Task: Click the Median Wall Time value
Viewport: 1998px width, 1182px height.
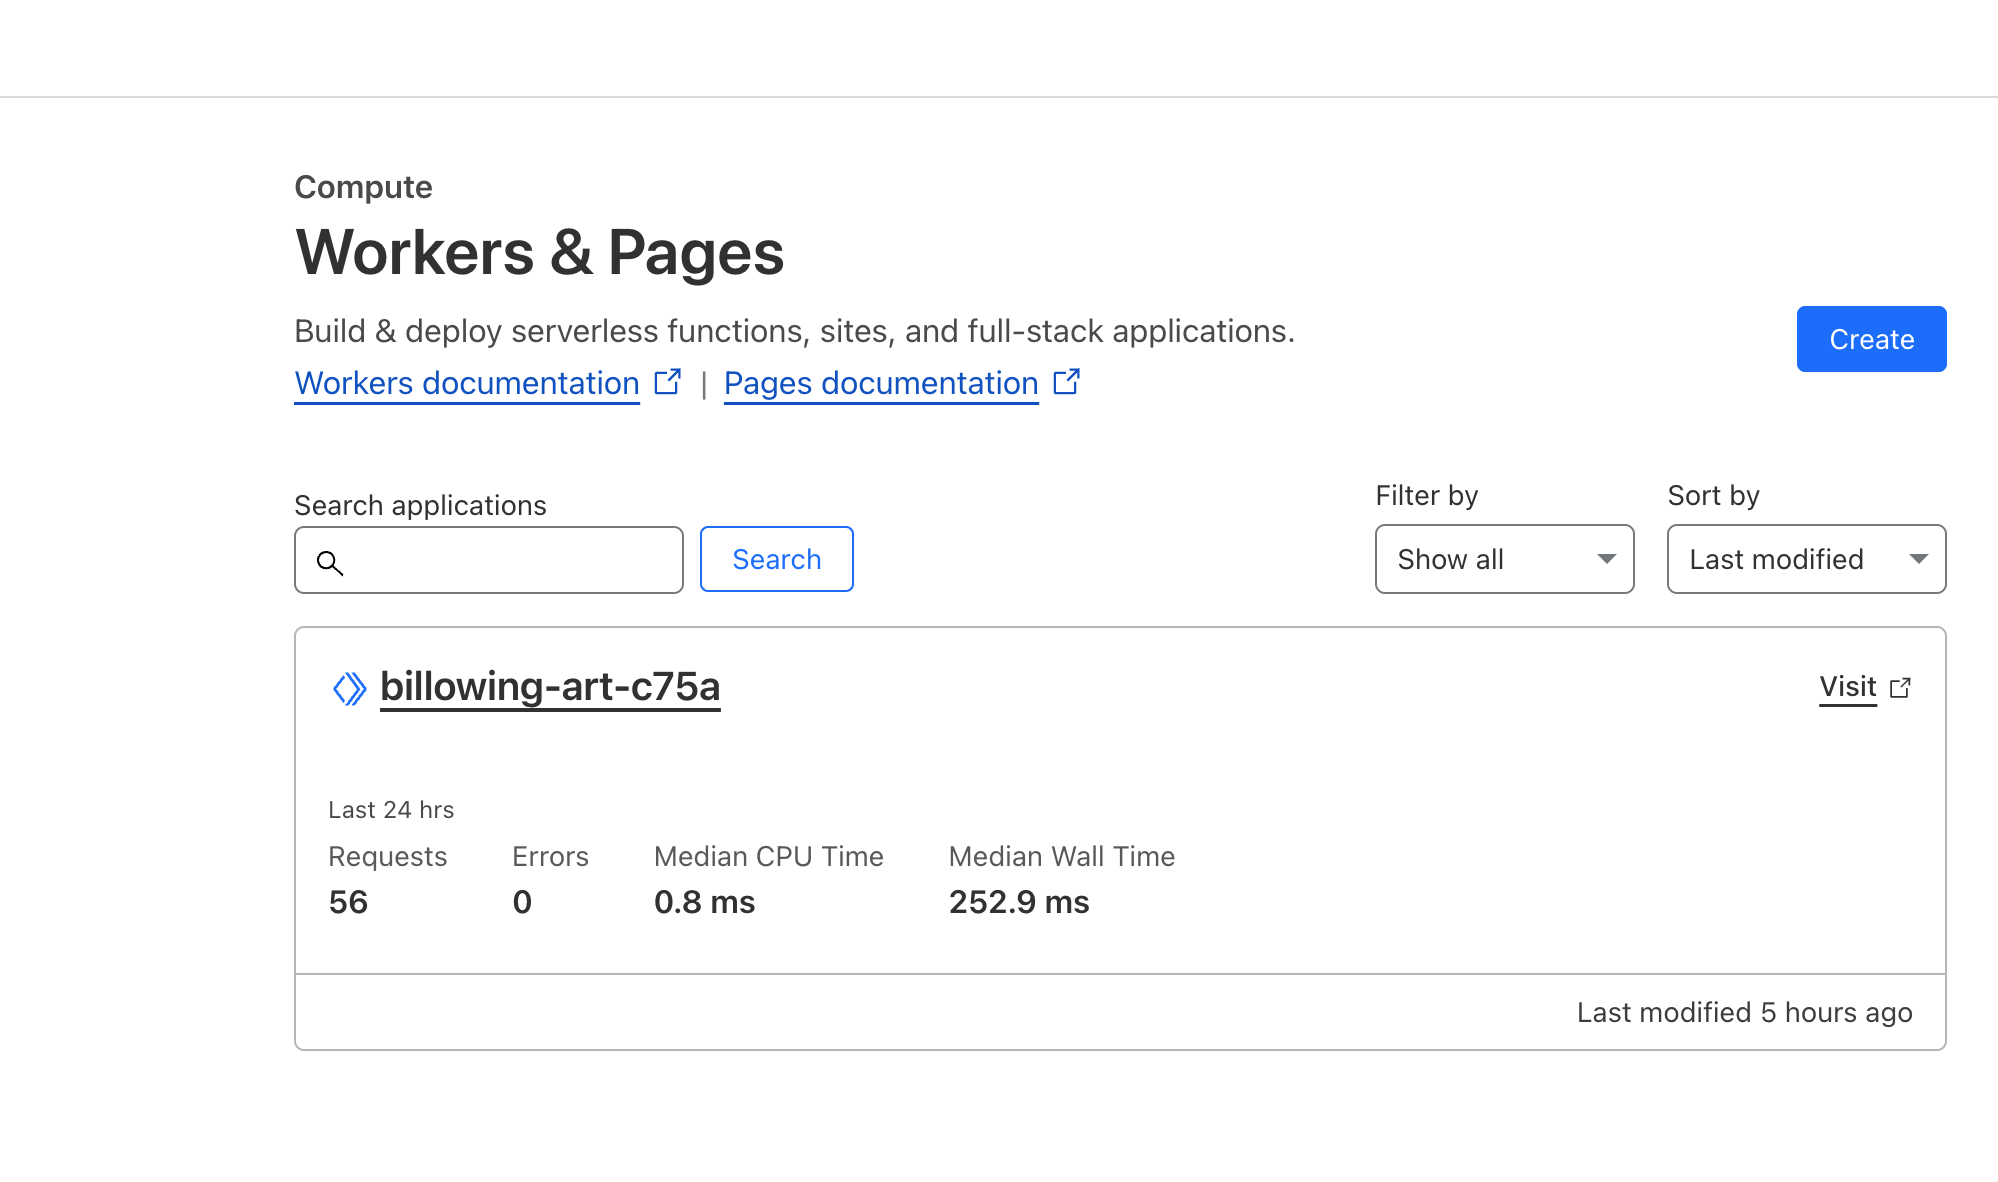Action: [1018, 902]
